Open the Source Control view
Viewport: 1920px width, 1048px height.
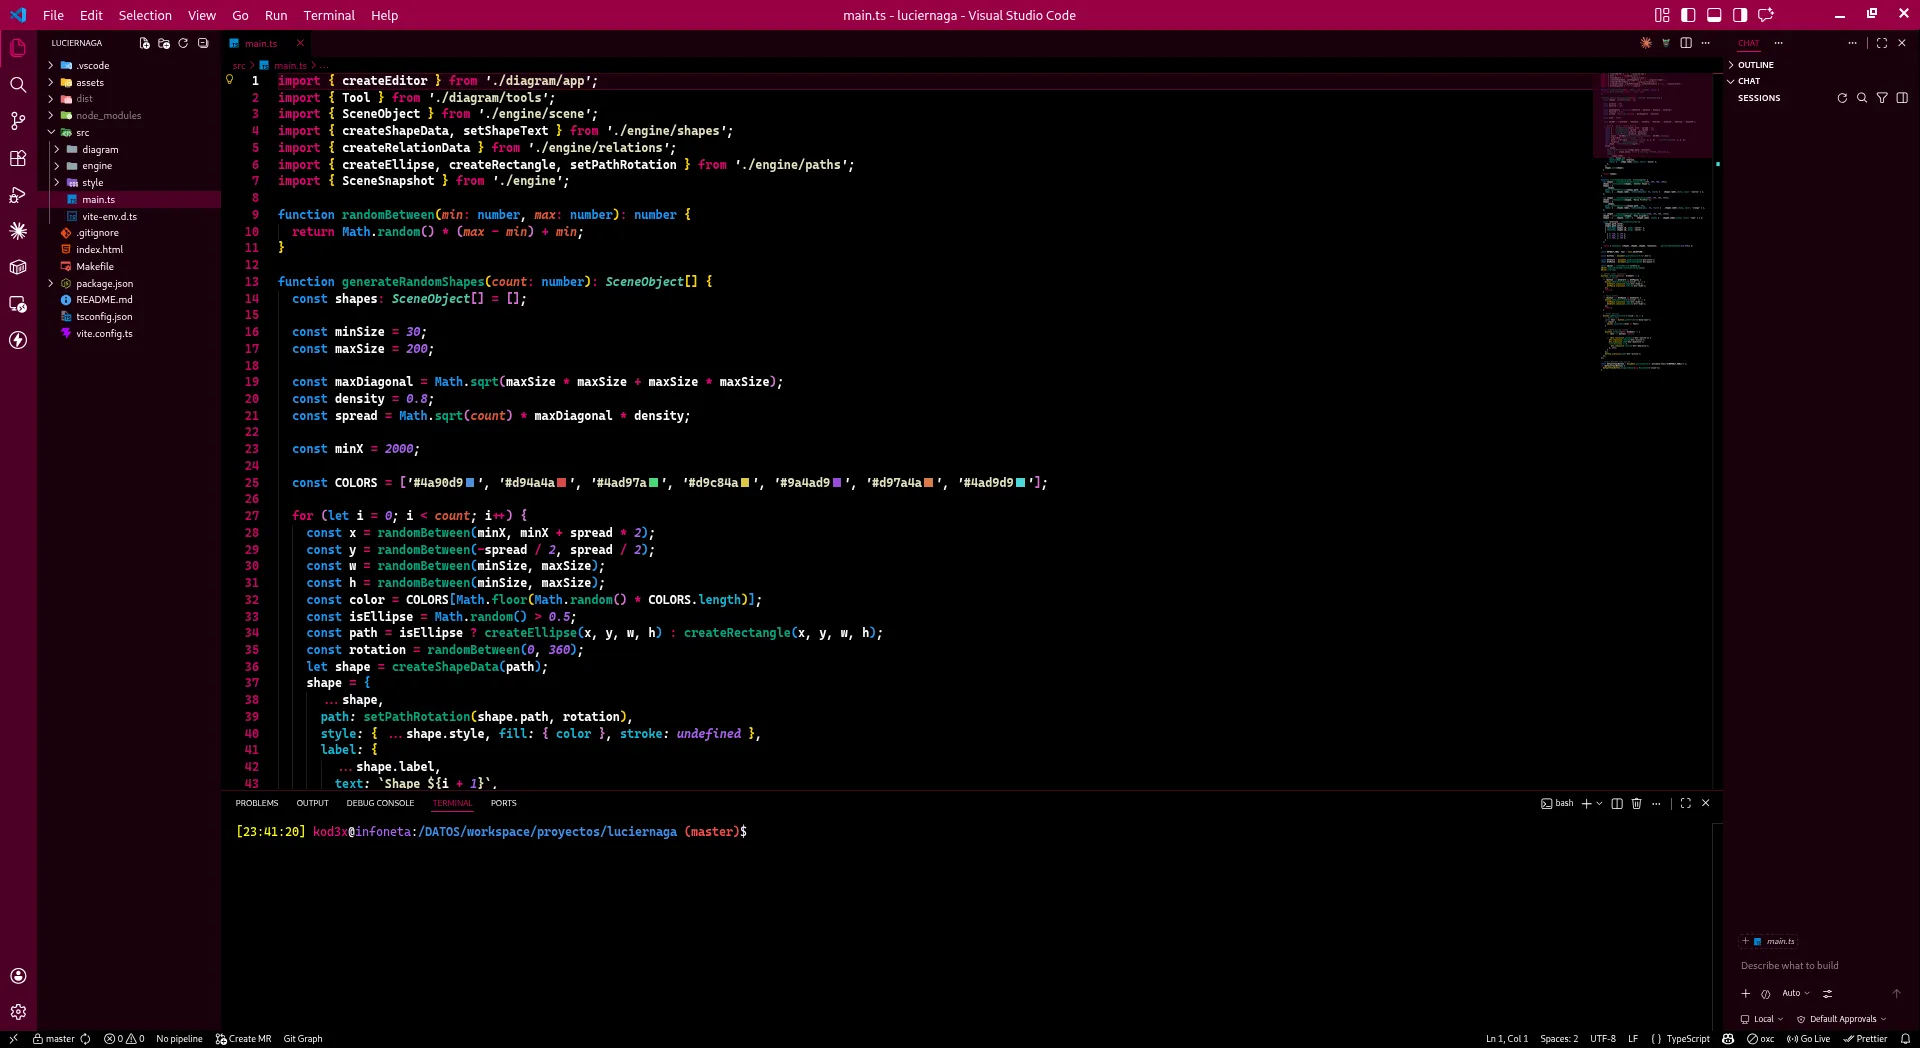18,121
